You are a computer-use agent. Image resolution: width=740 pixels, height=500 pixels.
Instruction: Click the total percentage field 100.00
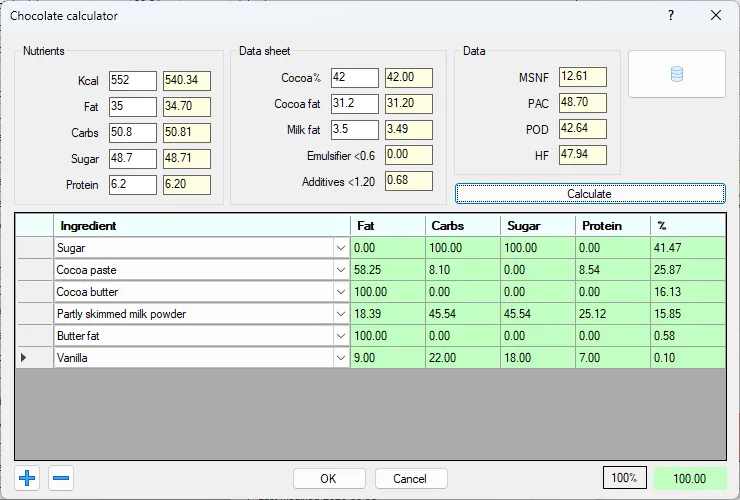pos(690,478)
